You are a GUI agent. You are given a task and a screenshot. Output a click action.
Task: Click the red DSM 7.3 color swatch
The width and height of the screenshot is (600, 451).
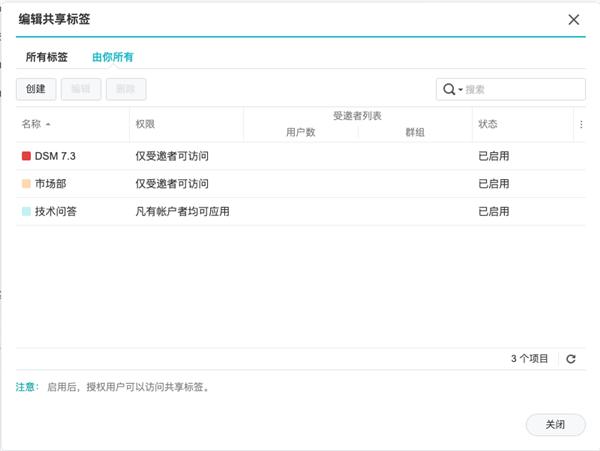pos(26,156)
